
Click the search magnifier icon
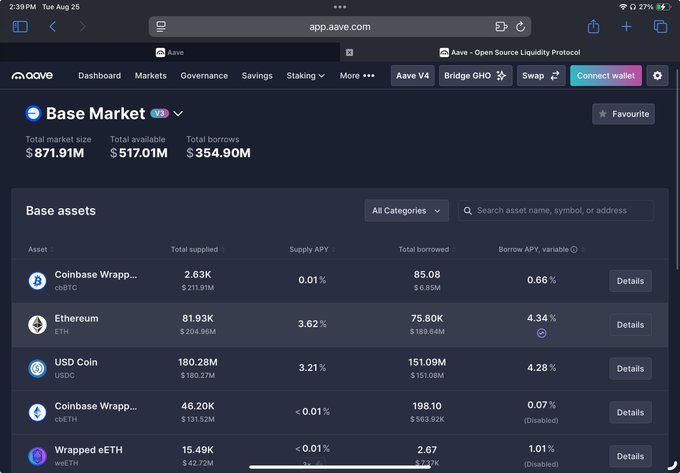468,211
